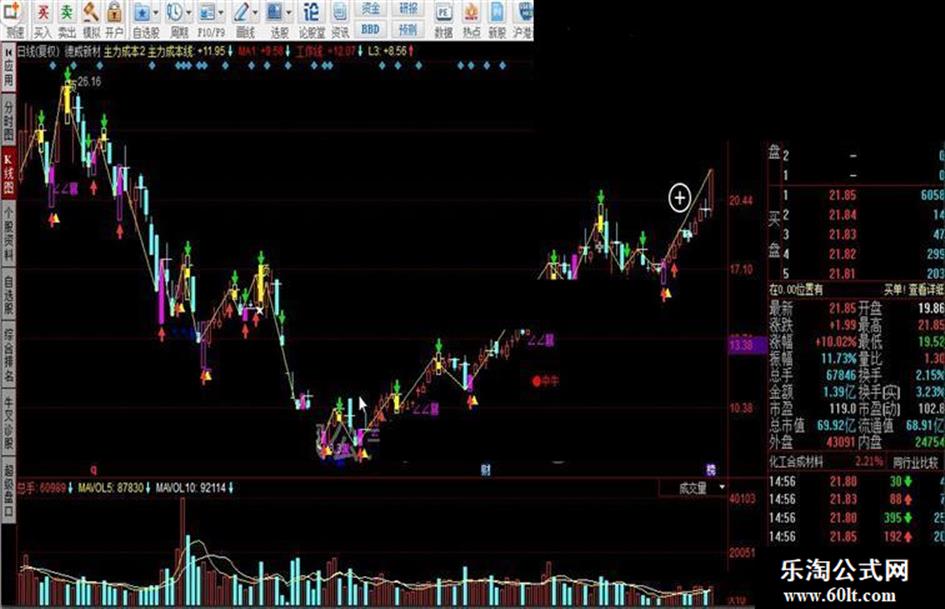This screenshot has width=945, height=609.
Task: Click the 26.16 peak price label
Action: 90,81
